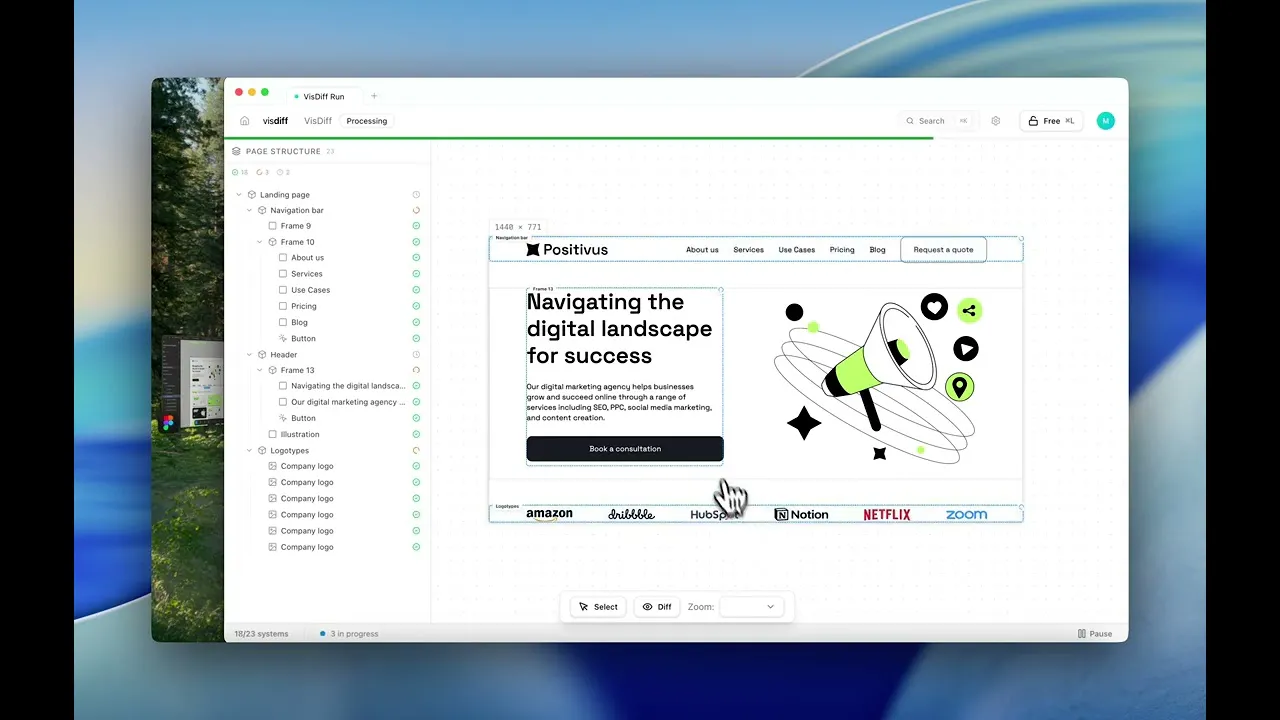Click Services in the canvas navigation bar
This screenshot has width=1280, height=720.
pyautogui.click(x=748, y=250)
